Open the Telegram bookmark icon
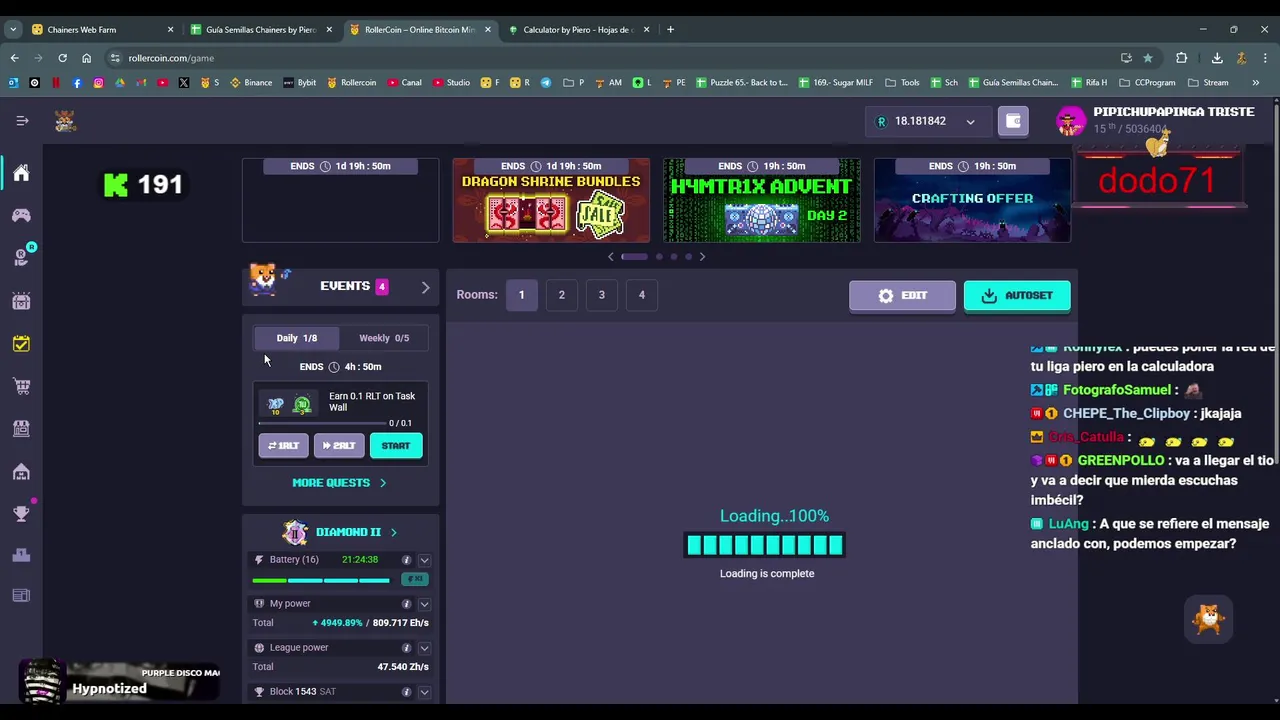 coord(546,83)
